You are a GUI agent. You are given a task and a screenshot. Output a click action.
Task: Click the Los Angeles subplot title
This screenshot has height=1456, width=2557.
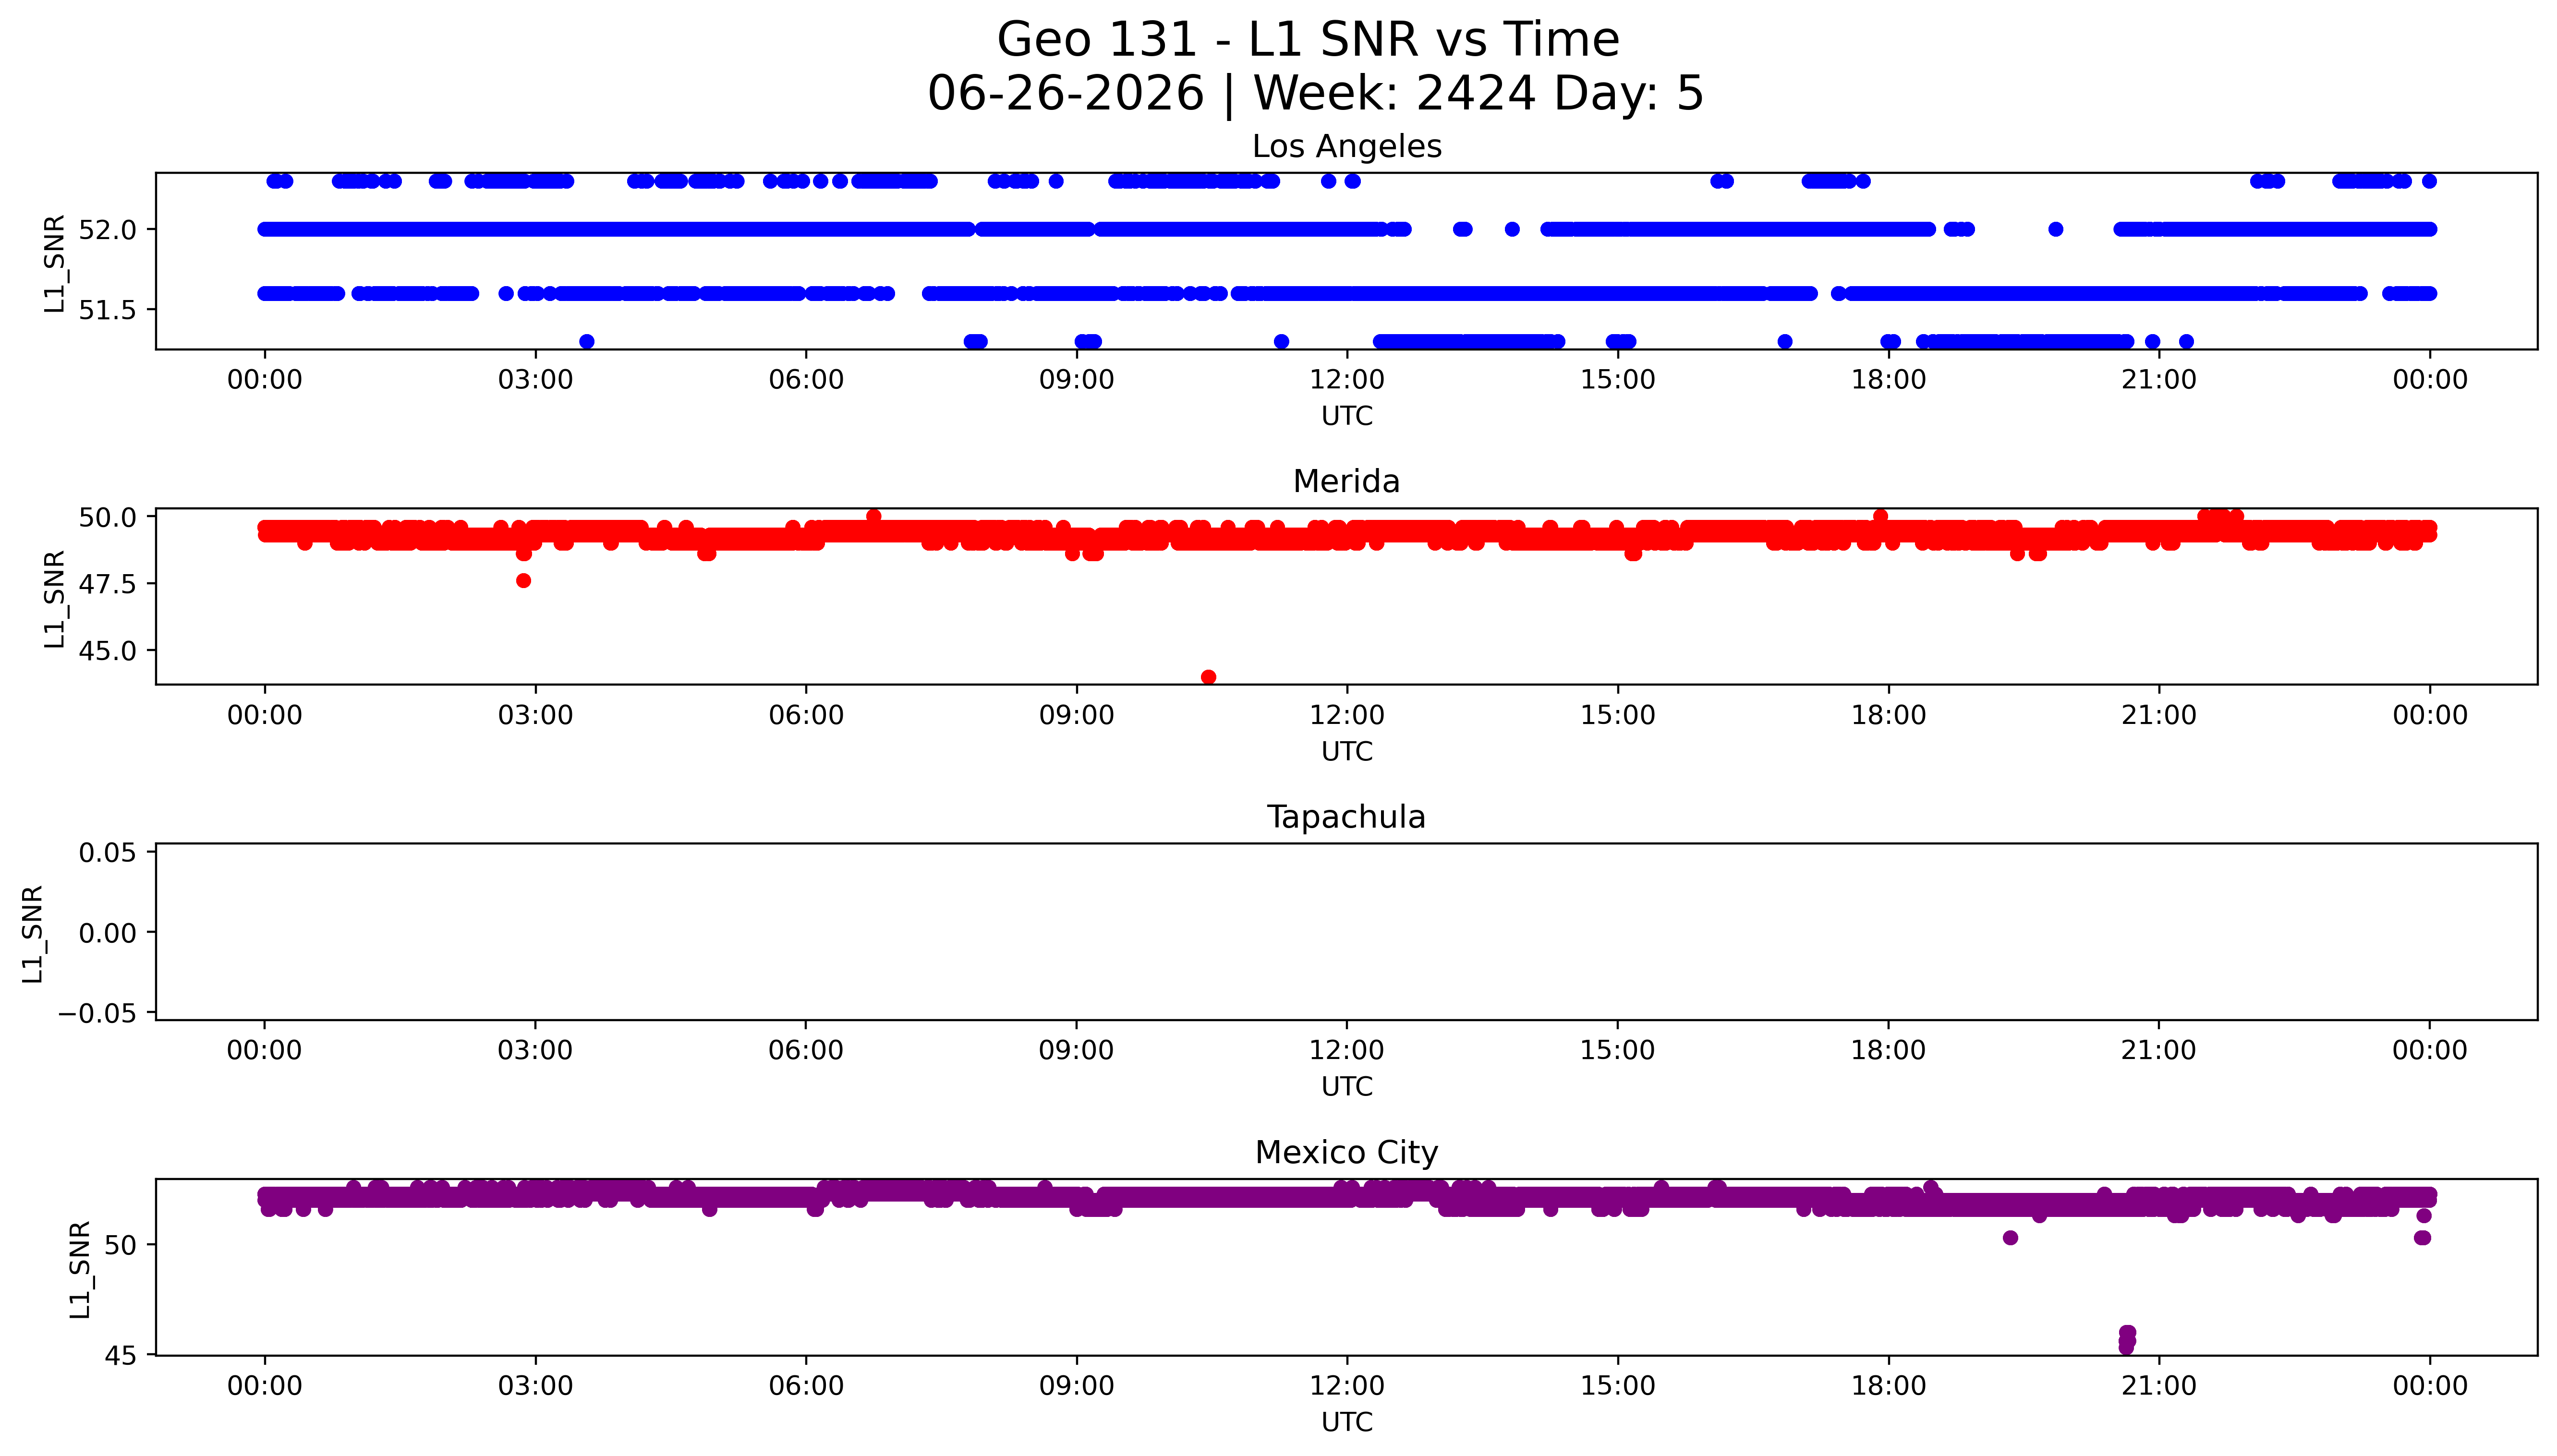point(1346,147)
